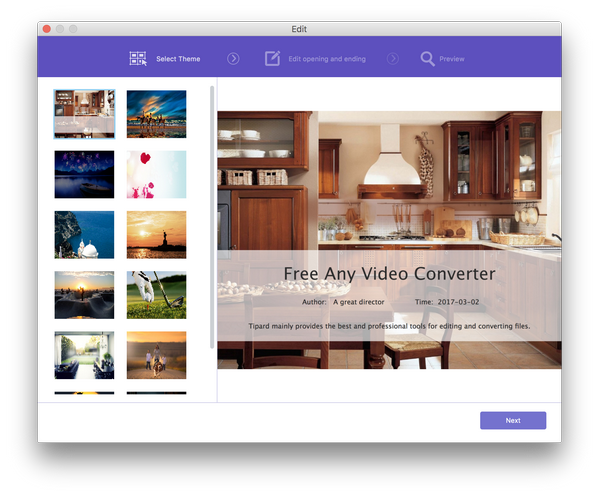Viewport: 599px width, 496px height.
Task: Choose the horse riders sunset theme
Action: [157, 114]
